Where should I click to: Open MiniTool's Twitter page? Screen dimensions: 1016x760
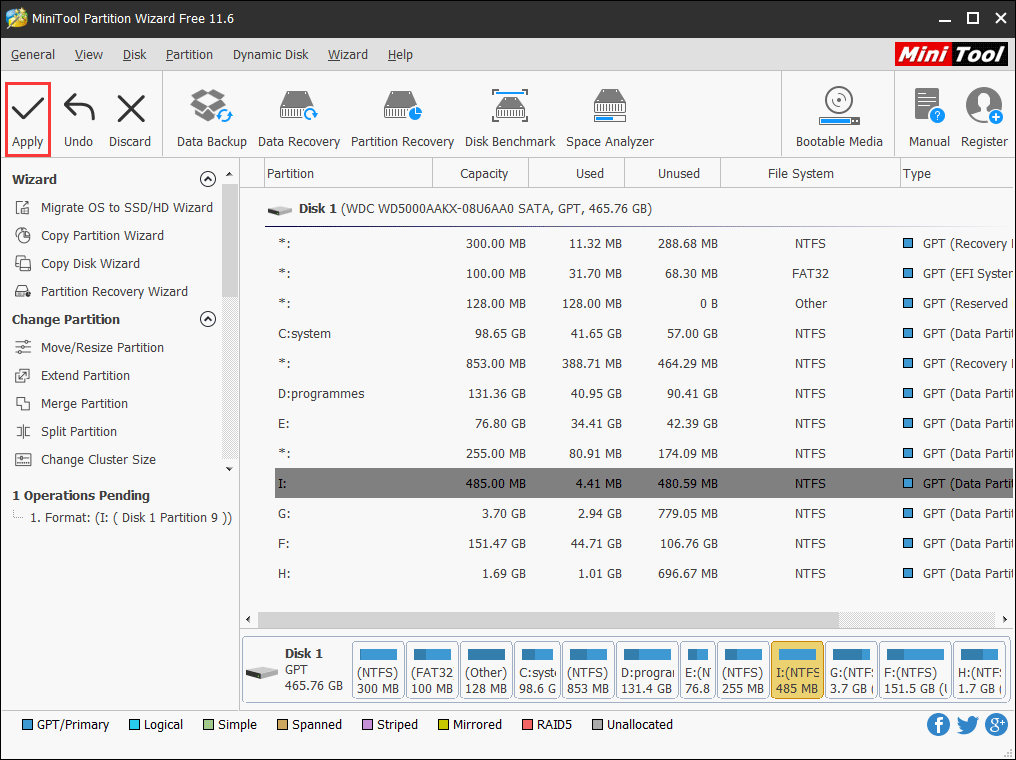[967, 724]
